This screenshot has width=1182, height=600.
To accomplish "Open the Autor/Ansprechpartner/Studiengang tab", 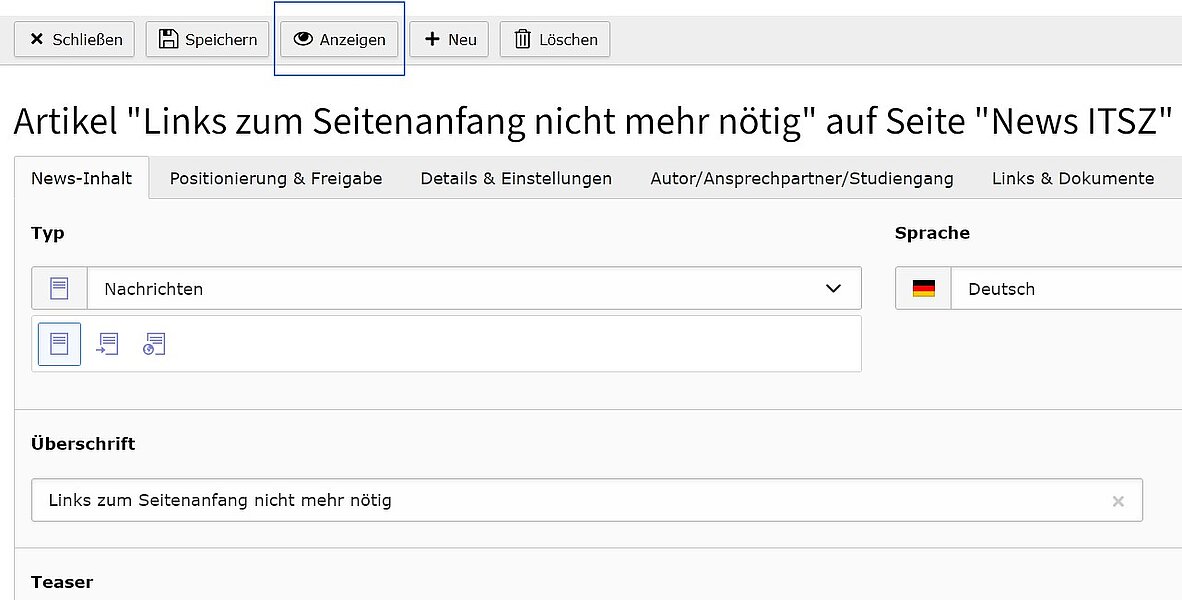I will pos(801,179).
